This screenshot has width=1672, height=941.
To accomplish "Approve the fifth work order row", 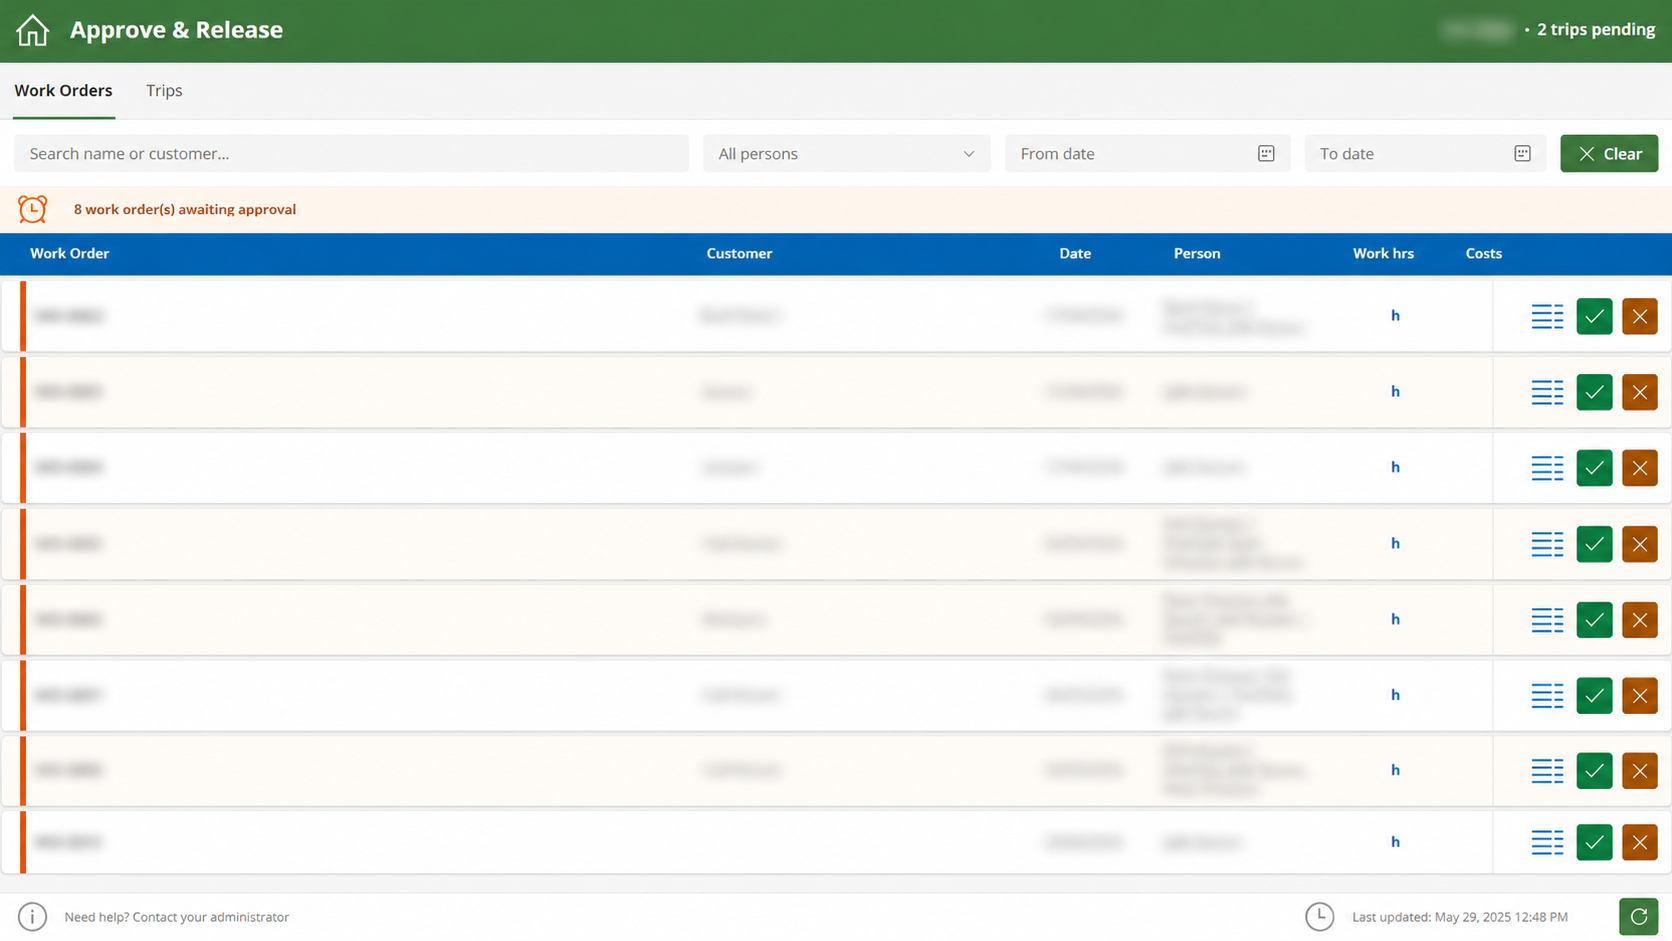I will [x=1594, y=620].
